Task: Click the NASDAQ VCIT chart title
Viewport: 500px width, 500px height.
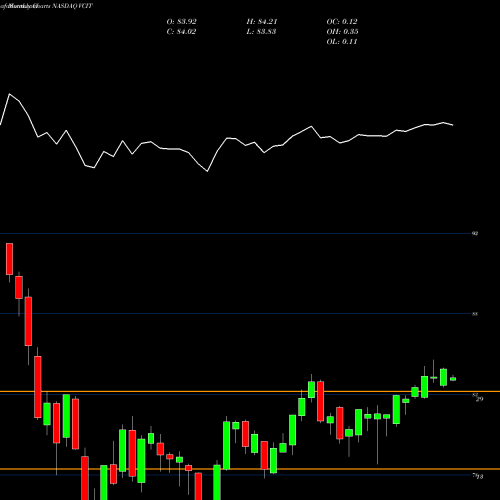Action: (x=71, y=6)
